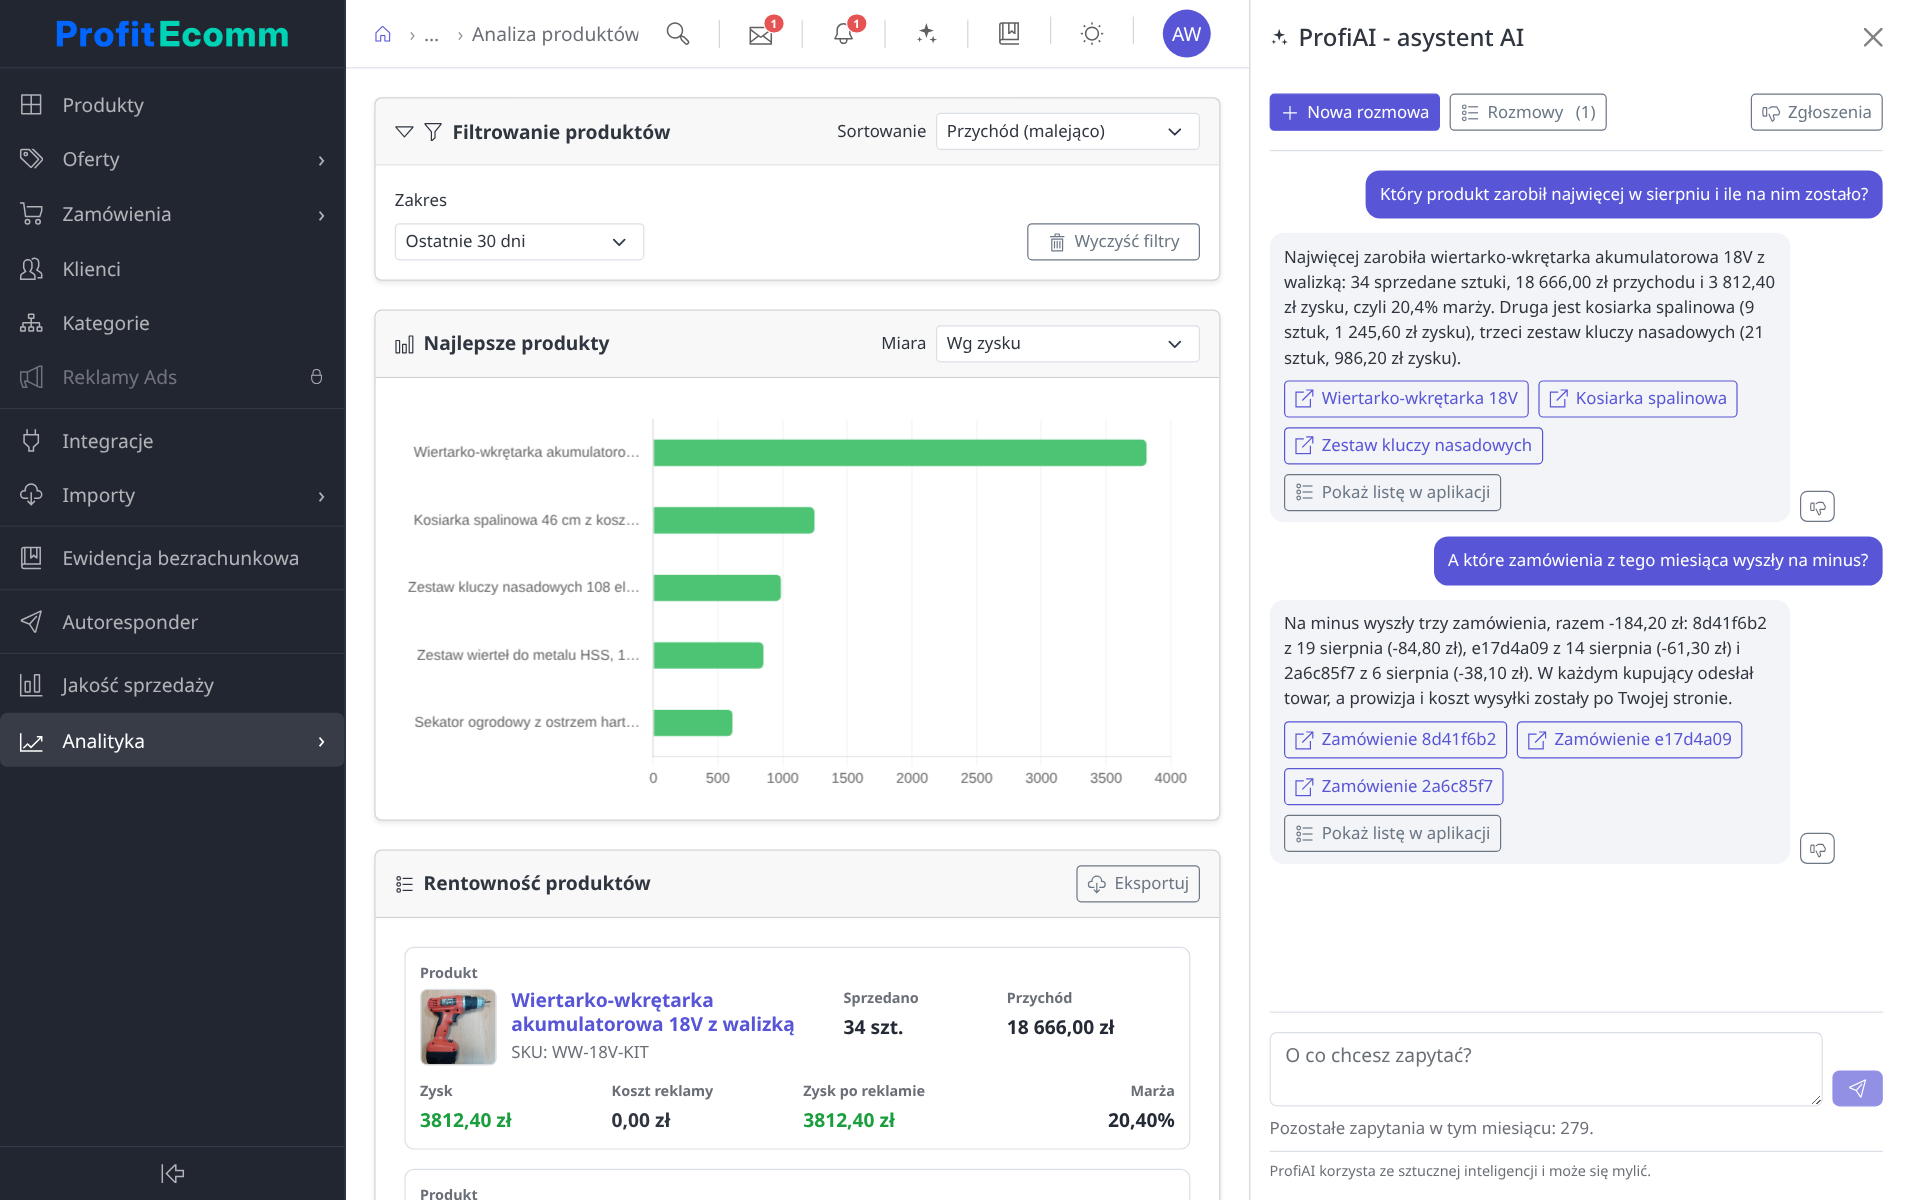Open the search magnifier icon
The height and width of the screenshot is (1200, 1920).
(678, 34)
